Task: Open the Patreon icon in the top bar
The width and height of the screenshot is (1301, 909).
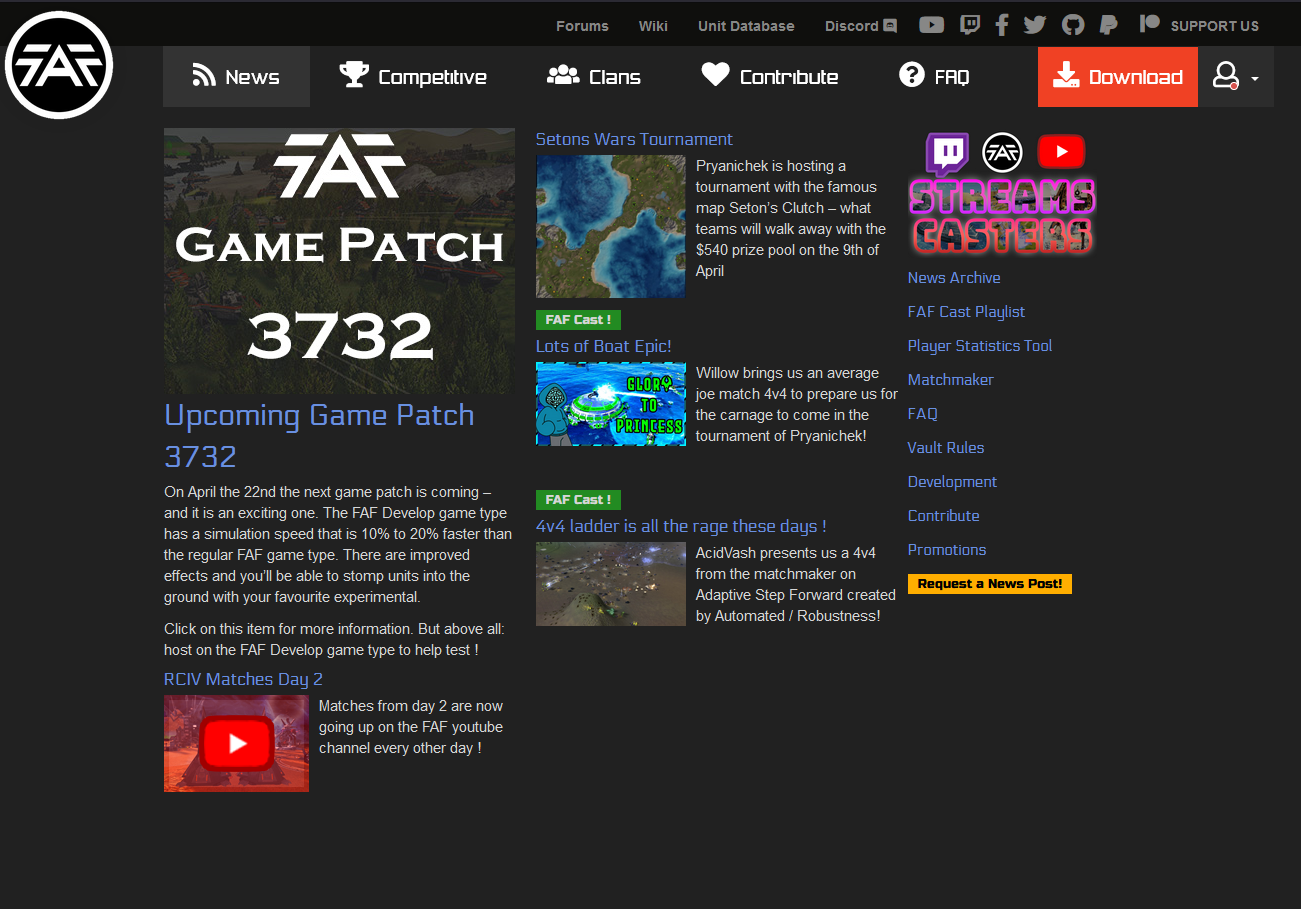Action: coord(1150,23)
